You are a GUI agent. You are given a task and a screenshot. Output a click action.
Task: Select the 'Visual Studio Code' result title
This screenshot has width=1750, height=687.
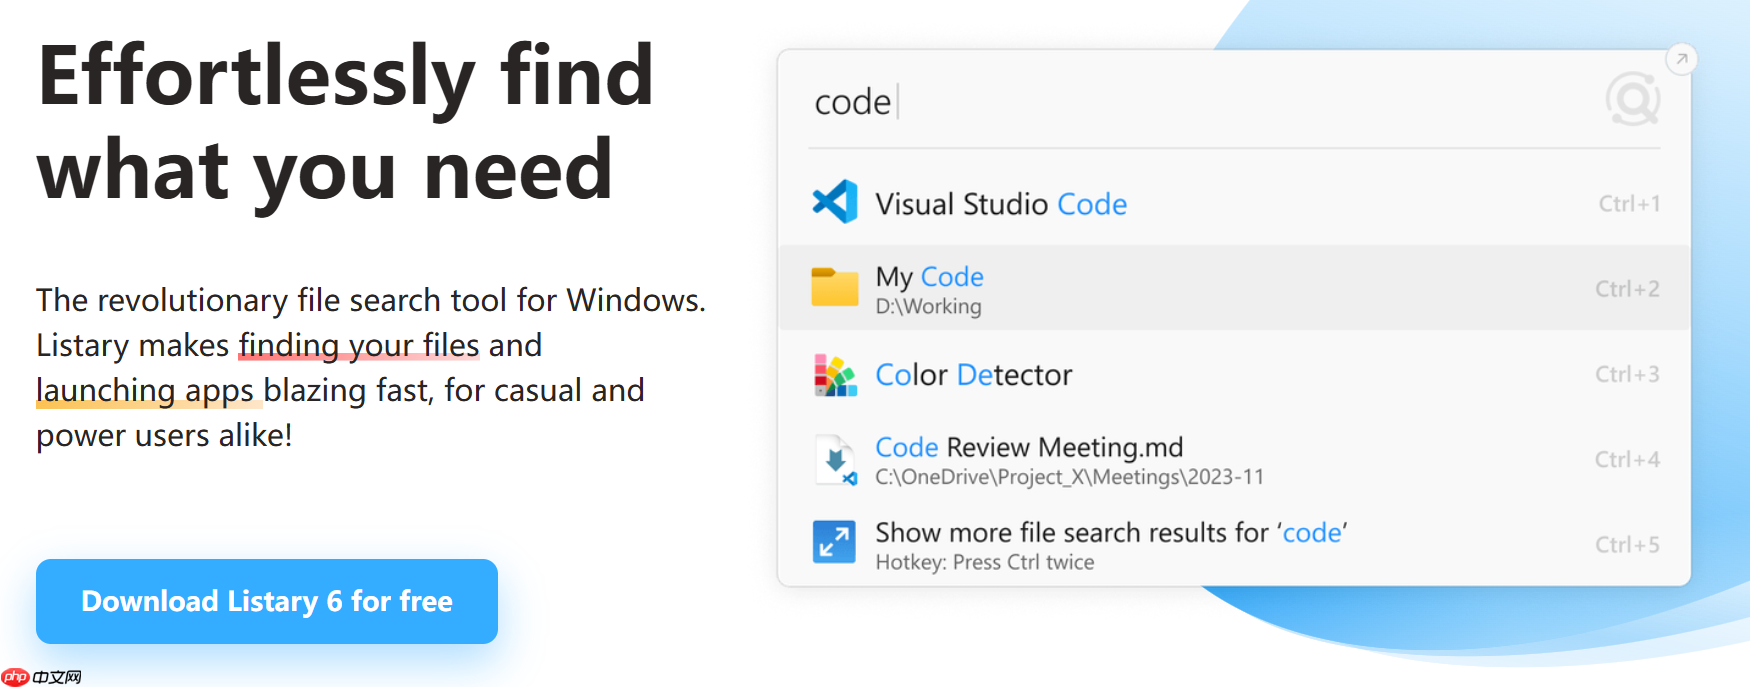pos(1001,204)
